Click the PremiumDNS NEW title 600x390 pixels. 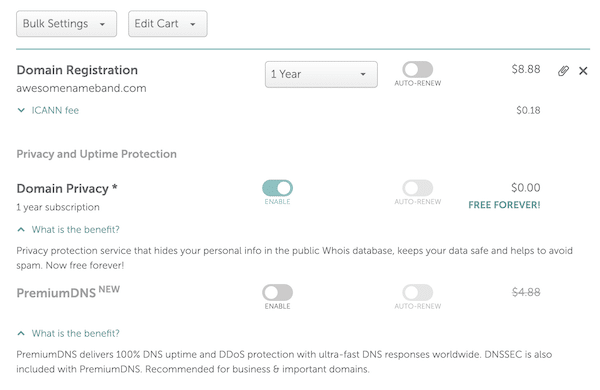68,292
